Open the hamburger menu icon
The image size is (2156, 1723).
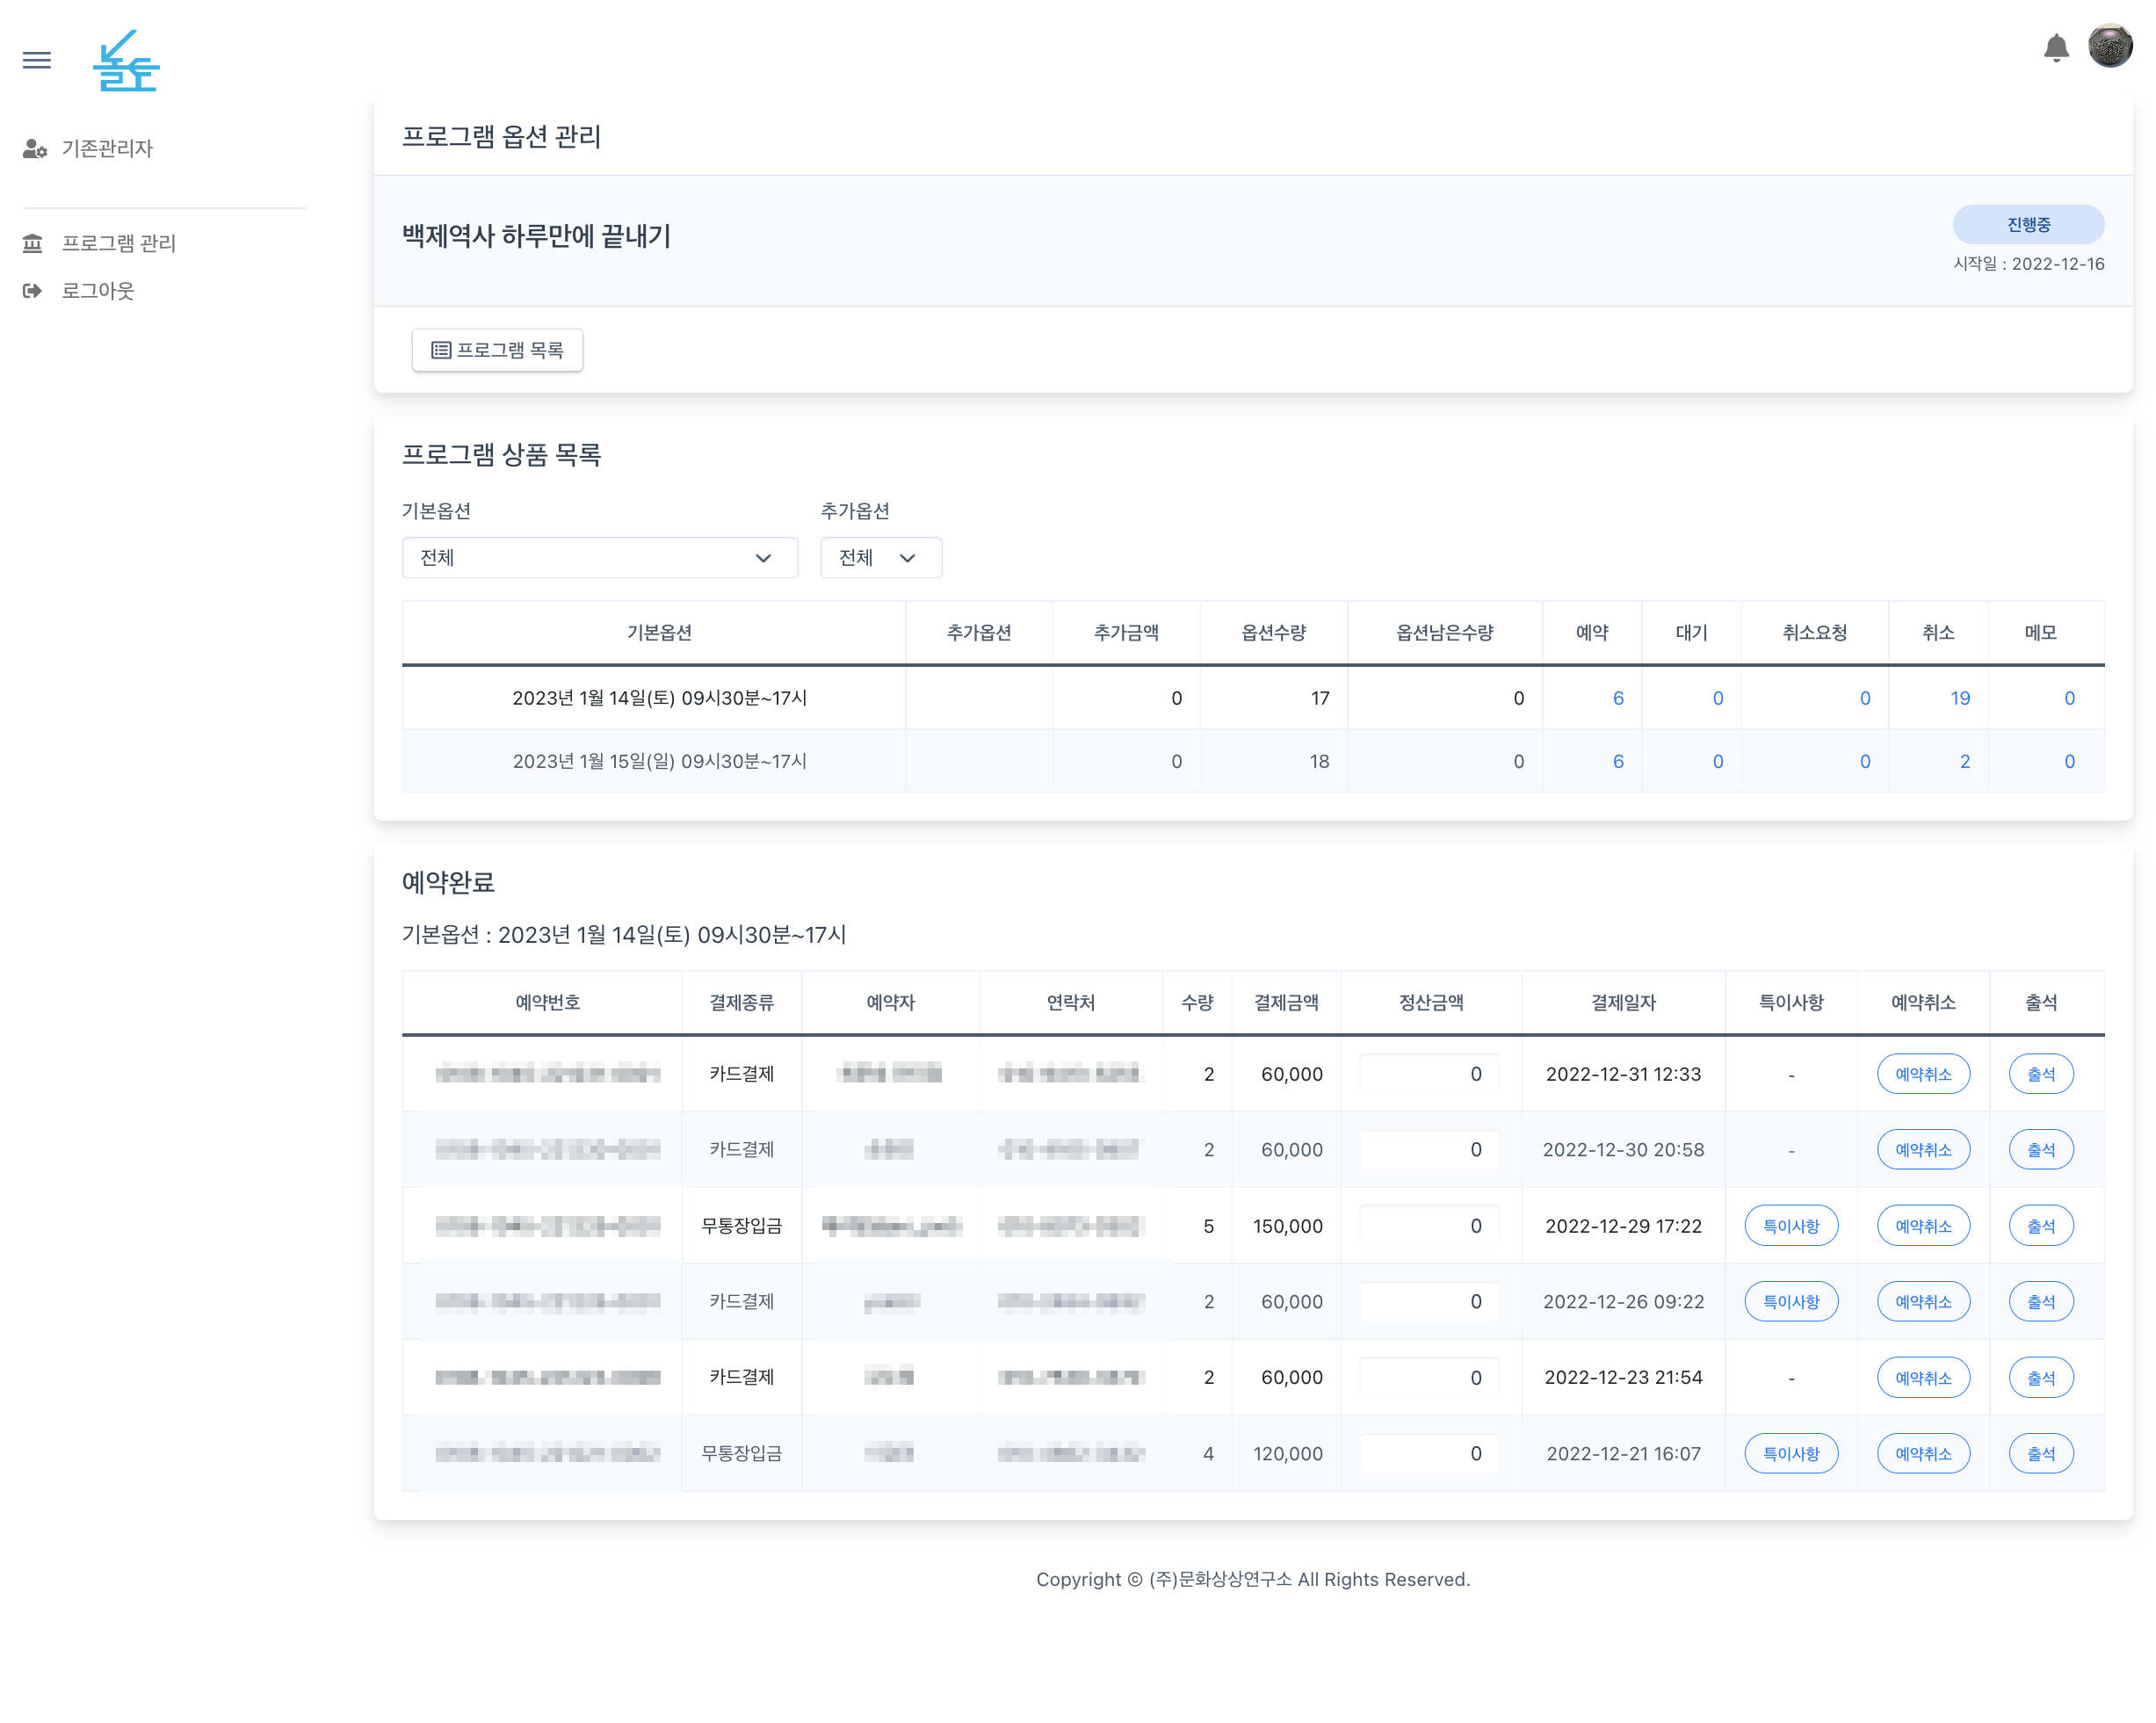[37, 60]
